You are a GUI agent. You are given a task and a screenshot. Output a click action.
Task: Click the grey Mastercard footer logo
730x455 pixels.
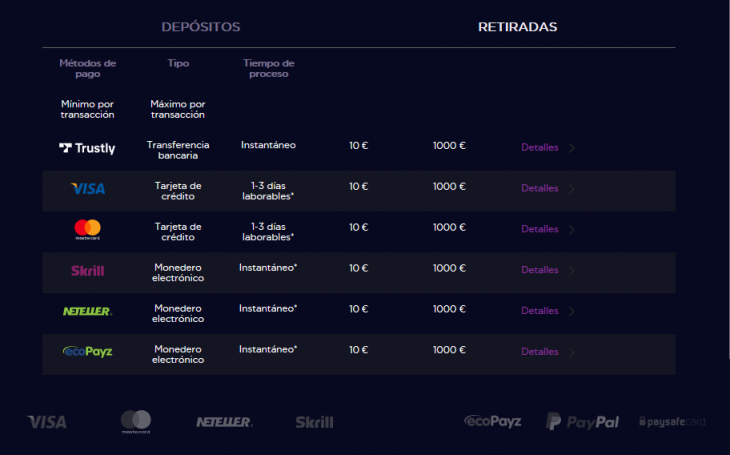pyautogui.click(x=136, y=421)
